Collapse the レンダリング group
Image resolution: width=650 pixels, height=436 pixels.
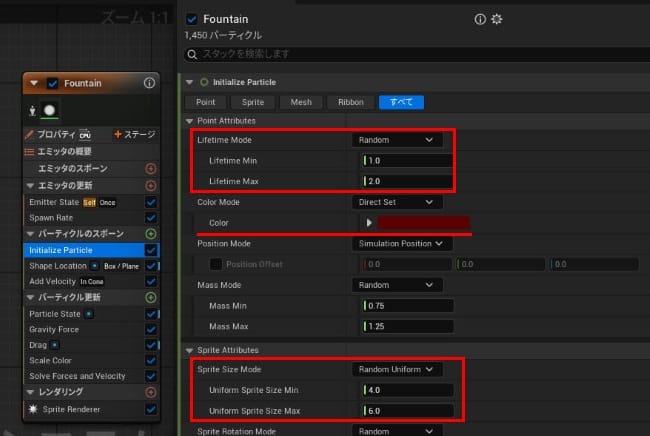tap(30, 392)
